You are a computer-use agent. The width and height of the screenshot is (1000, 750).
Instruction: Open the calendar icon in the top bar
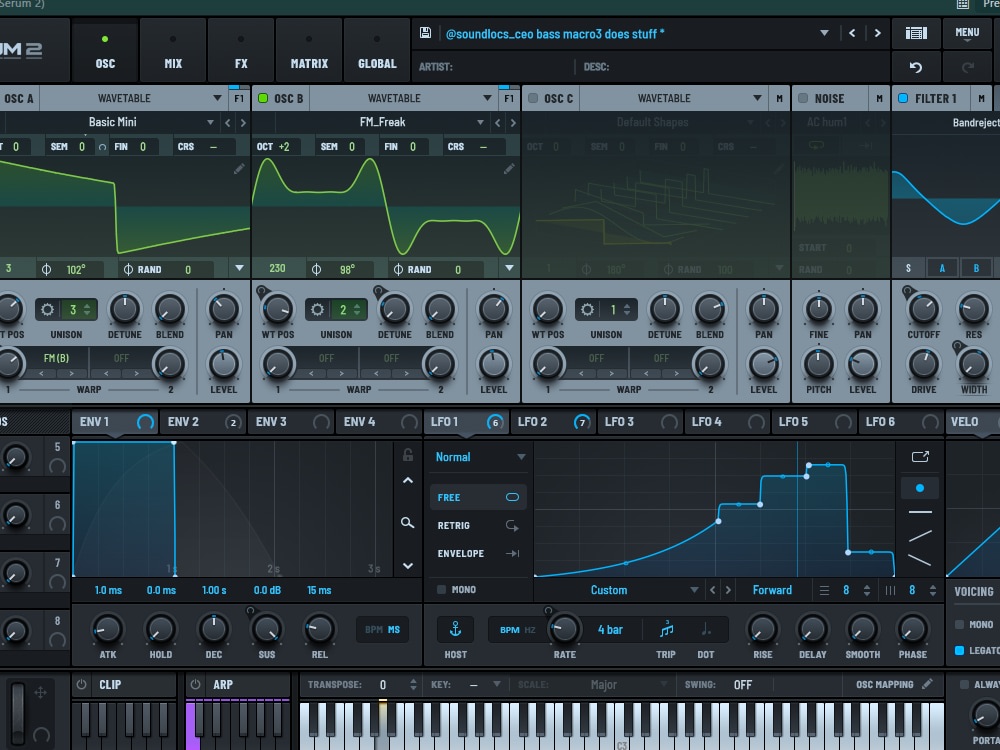(963, 4)
